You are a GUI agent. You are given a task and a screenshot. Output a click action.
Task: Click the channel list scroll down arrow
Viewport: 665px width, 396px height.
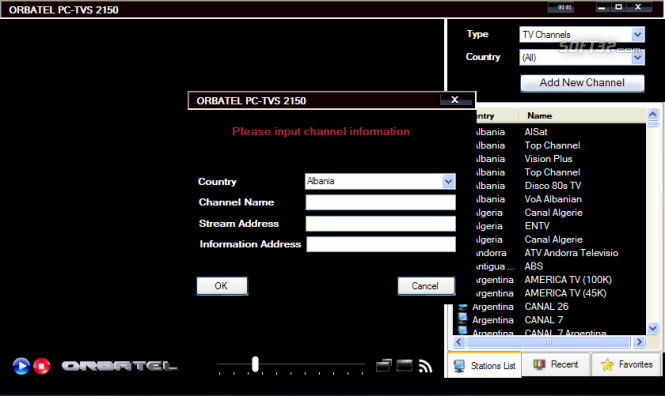653,328
